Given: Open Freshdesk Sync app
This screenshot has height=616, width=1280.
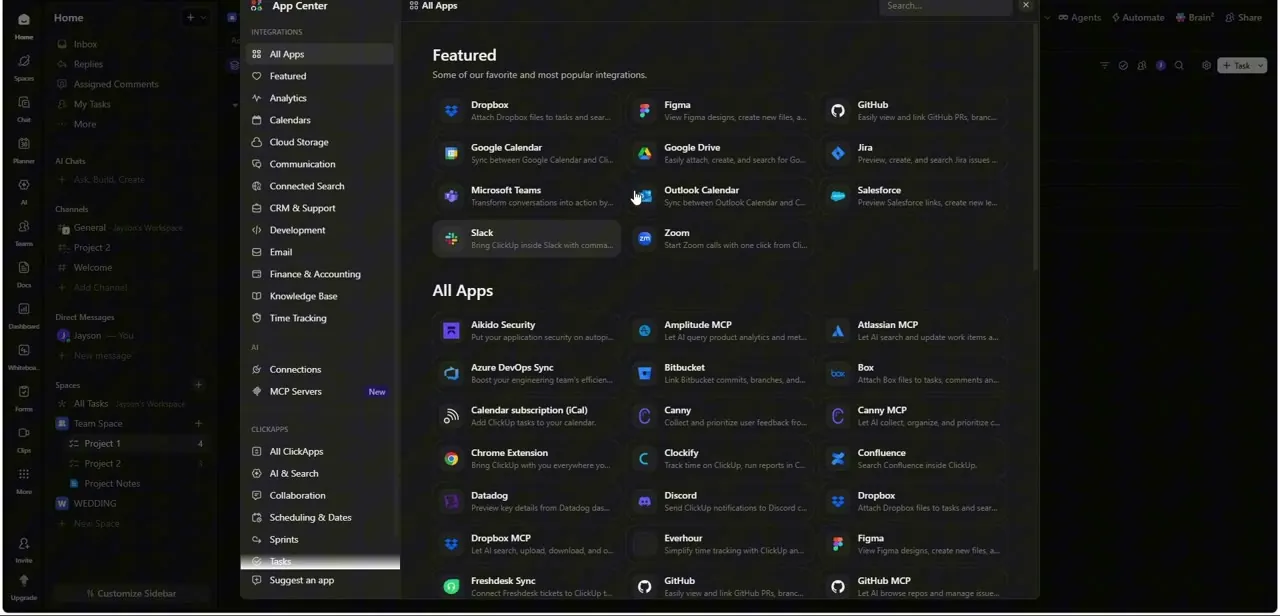Looking at the screenshot, I should point(527,586).
